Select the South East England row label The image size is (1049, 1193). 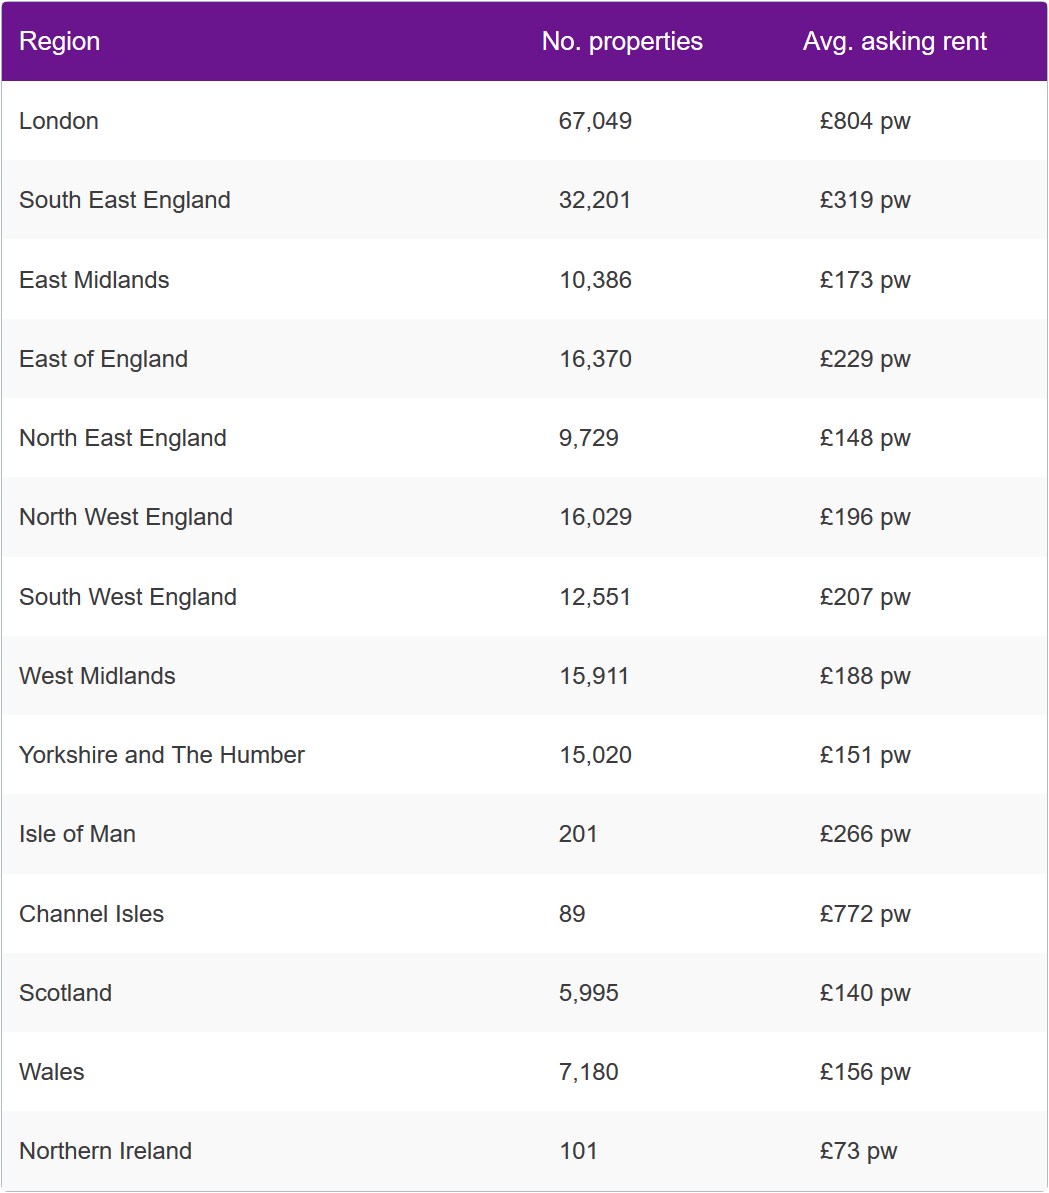125,200
